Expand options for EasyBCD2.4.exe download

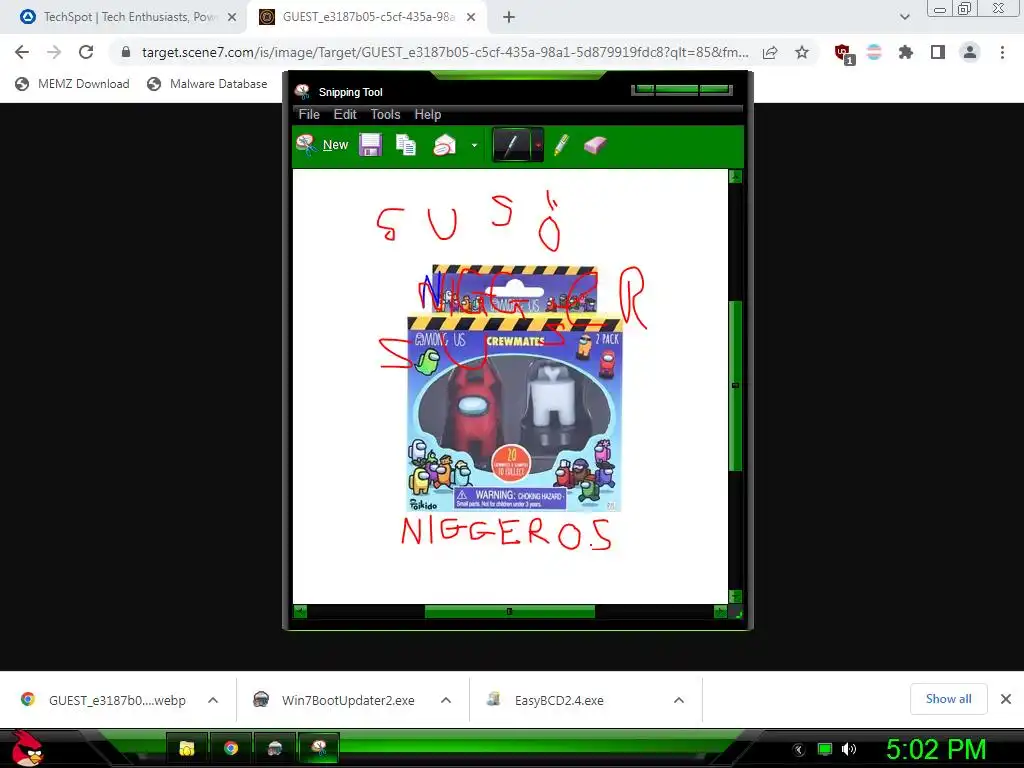(x=679, y=700)
